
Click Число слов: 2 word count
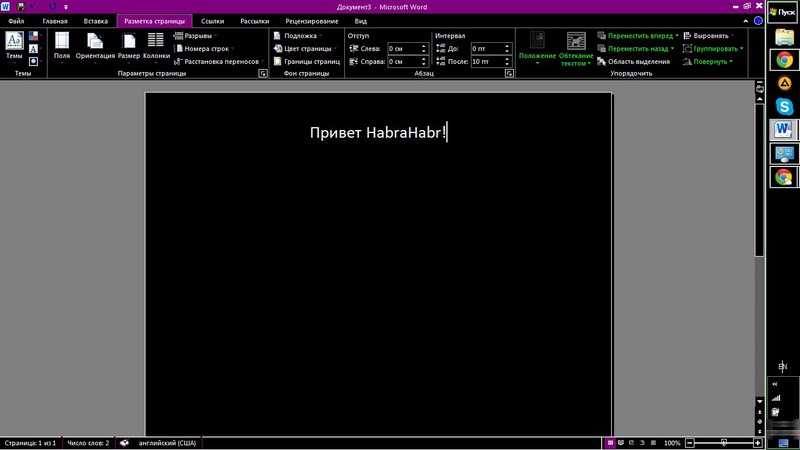pyautogui.click(x=88, y=443)
